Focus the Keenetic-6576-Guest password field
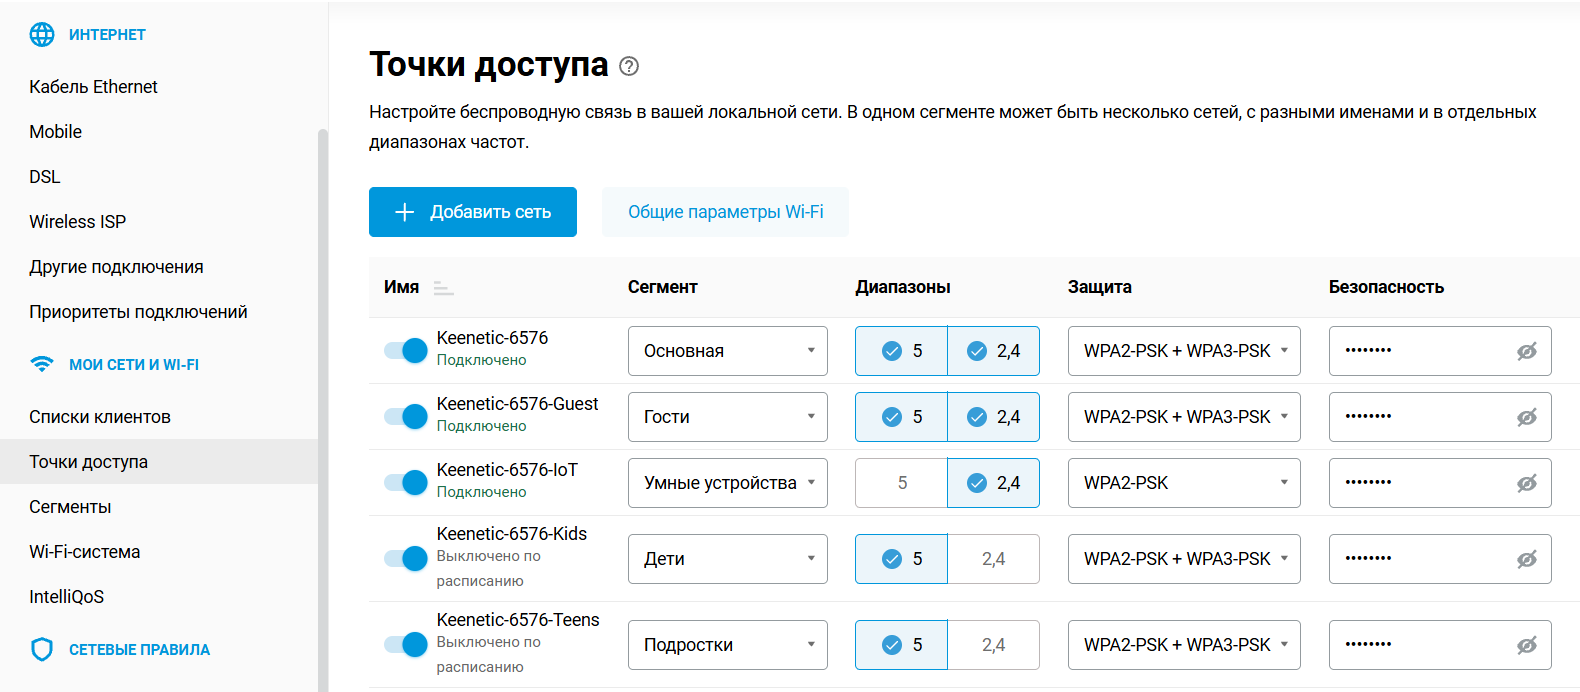The width and height of the screenshot is (1580, 692). (1440, 417)
